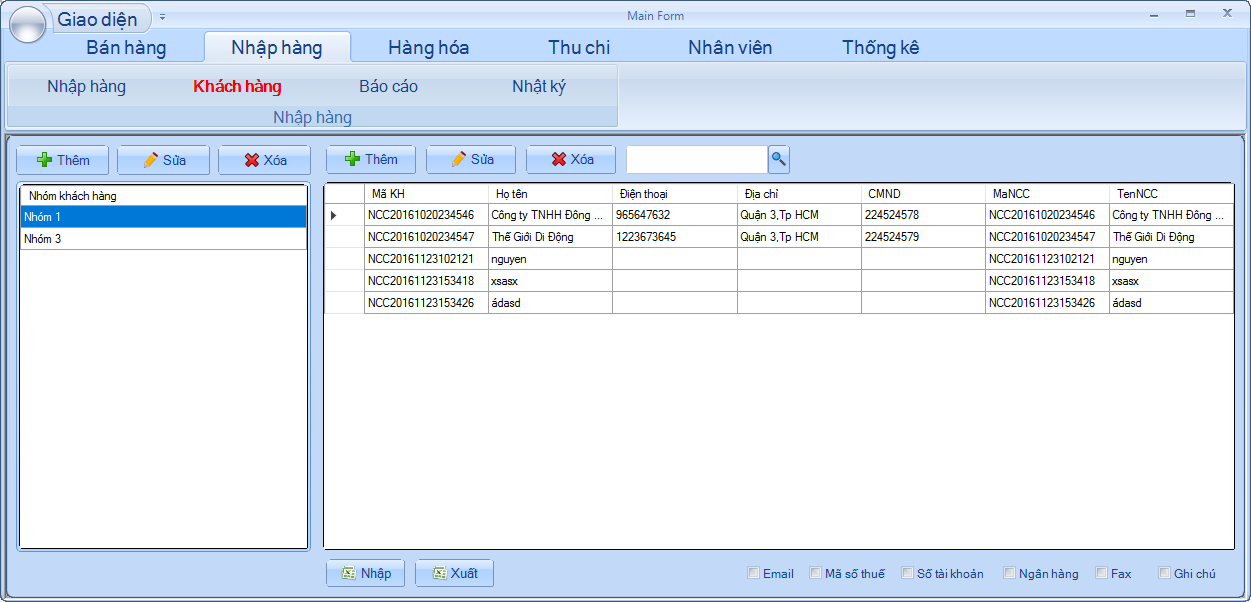This screenshot has height=602, width=1251.
Task: Delete customer with Xóa beside the search box
Action: coord(571,159)
